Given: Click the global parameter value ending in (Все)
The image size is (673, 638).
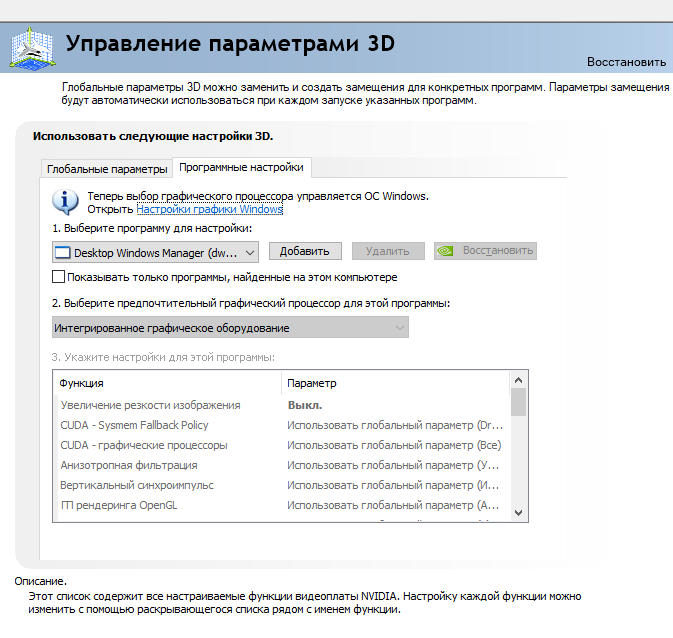Looking at the screenshot, I should (x=394, y=445).
